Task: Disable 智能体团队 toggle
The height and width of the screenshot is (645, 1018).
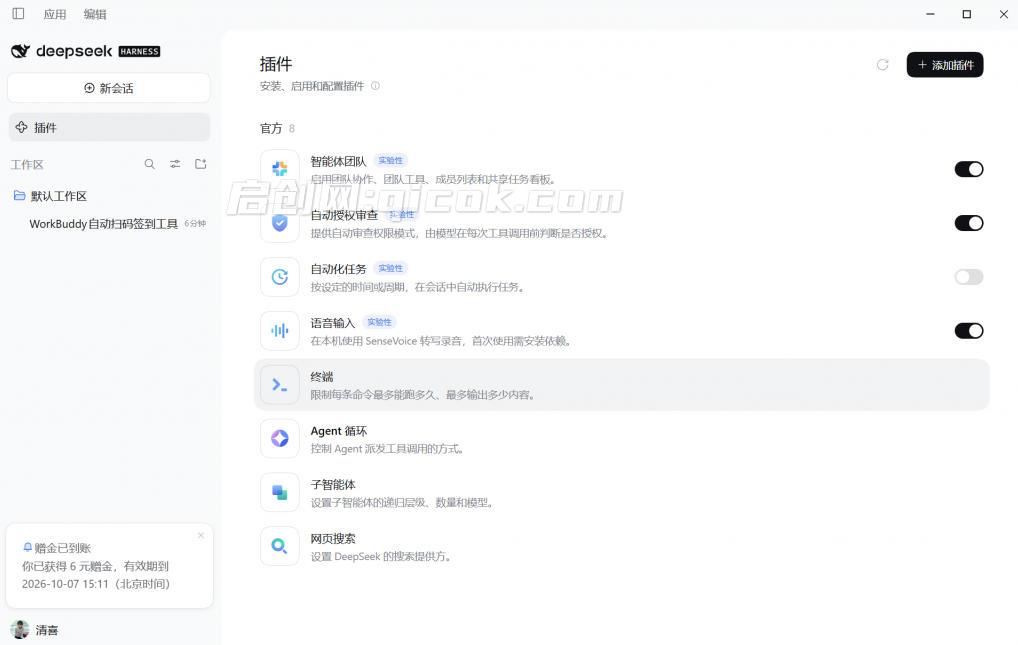Action: (969, 169)
